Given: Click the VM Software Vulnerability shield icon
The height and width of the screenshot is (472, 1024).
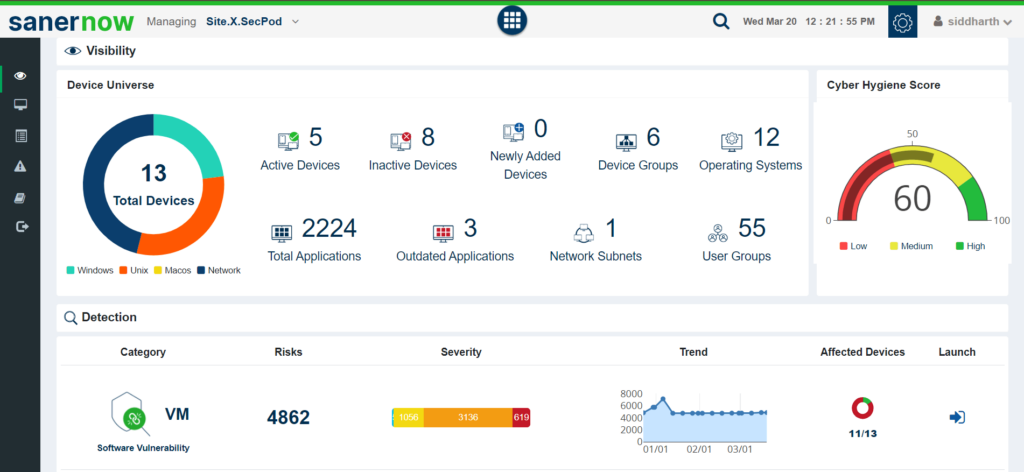Looking at the screenshot, I should click(x=131, y=414).
